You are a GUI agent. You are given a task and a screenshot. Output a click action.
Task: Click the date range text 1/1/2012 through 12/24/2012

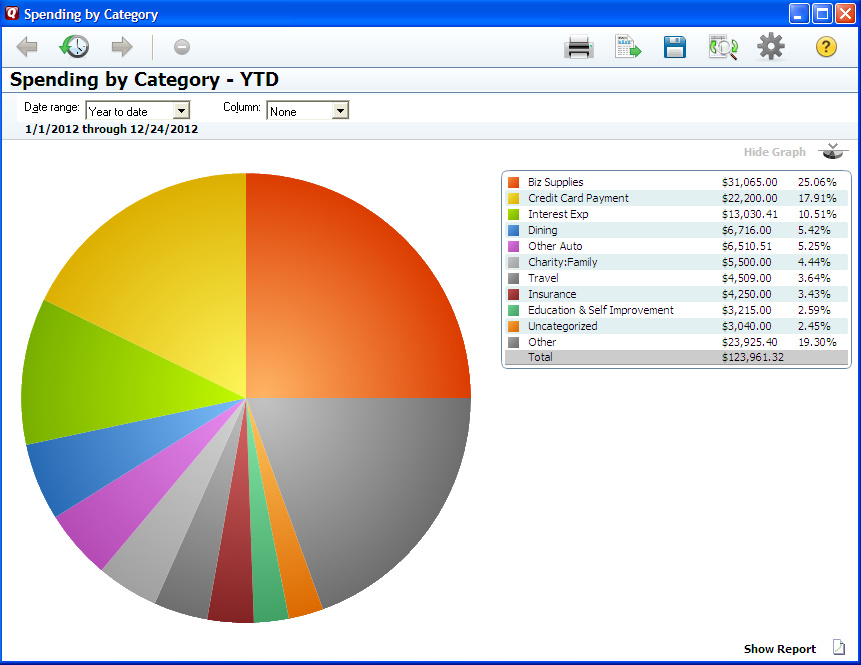[x=111, y=129]
